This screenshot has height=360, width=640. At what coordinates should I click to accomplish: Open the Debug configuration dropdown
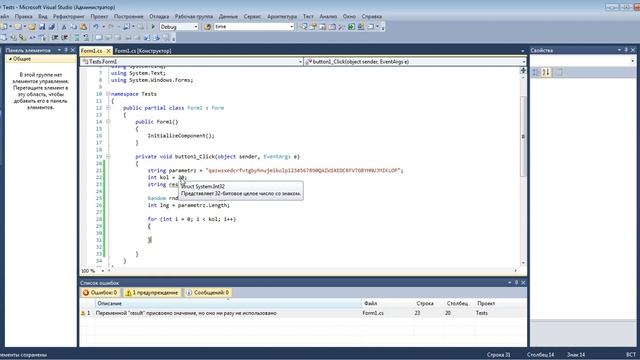[196, 27]
